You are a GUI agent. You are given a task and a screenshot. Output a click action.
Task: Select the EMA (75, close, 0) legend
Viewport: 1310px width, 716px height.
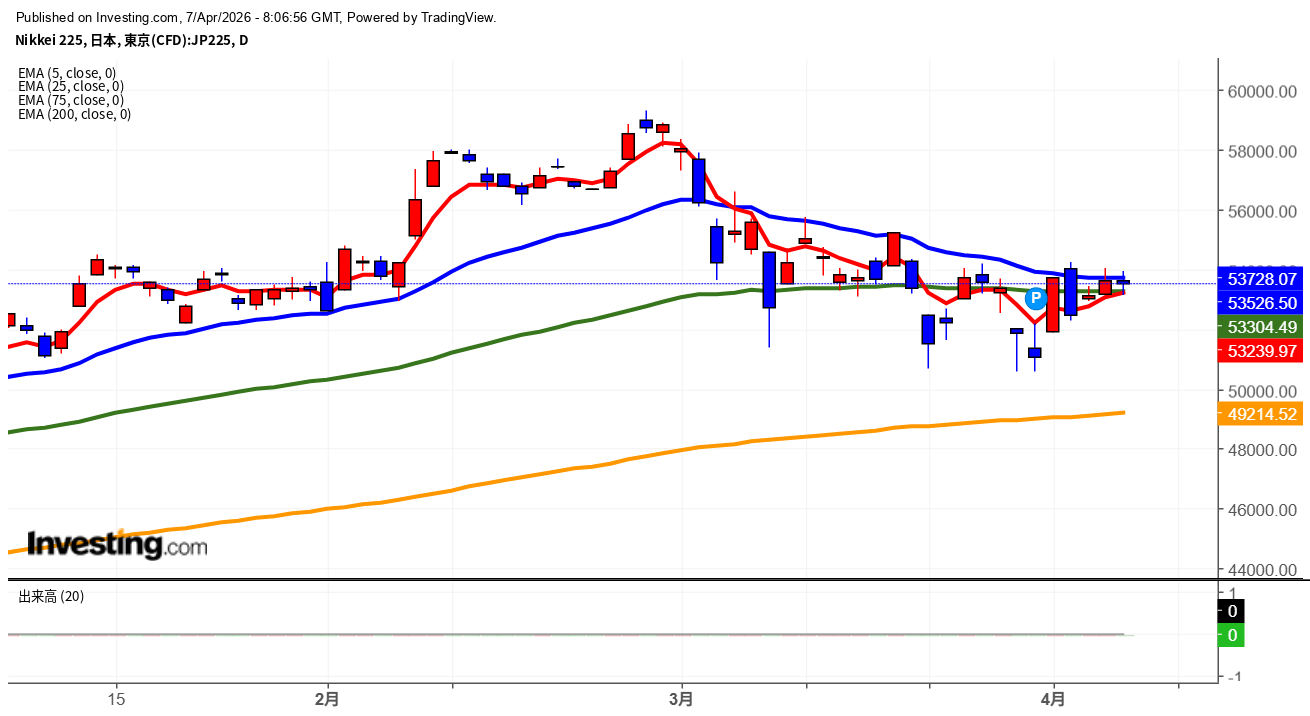(71, 100)
